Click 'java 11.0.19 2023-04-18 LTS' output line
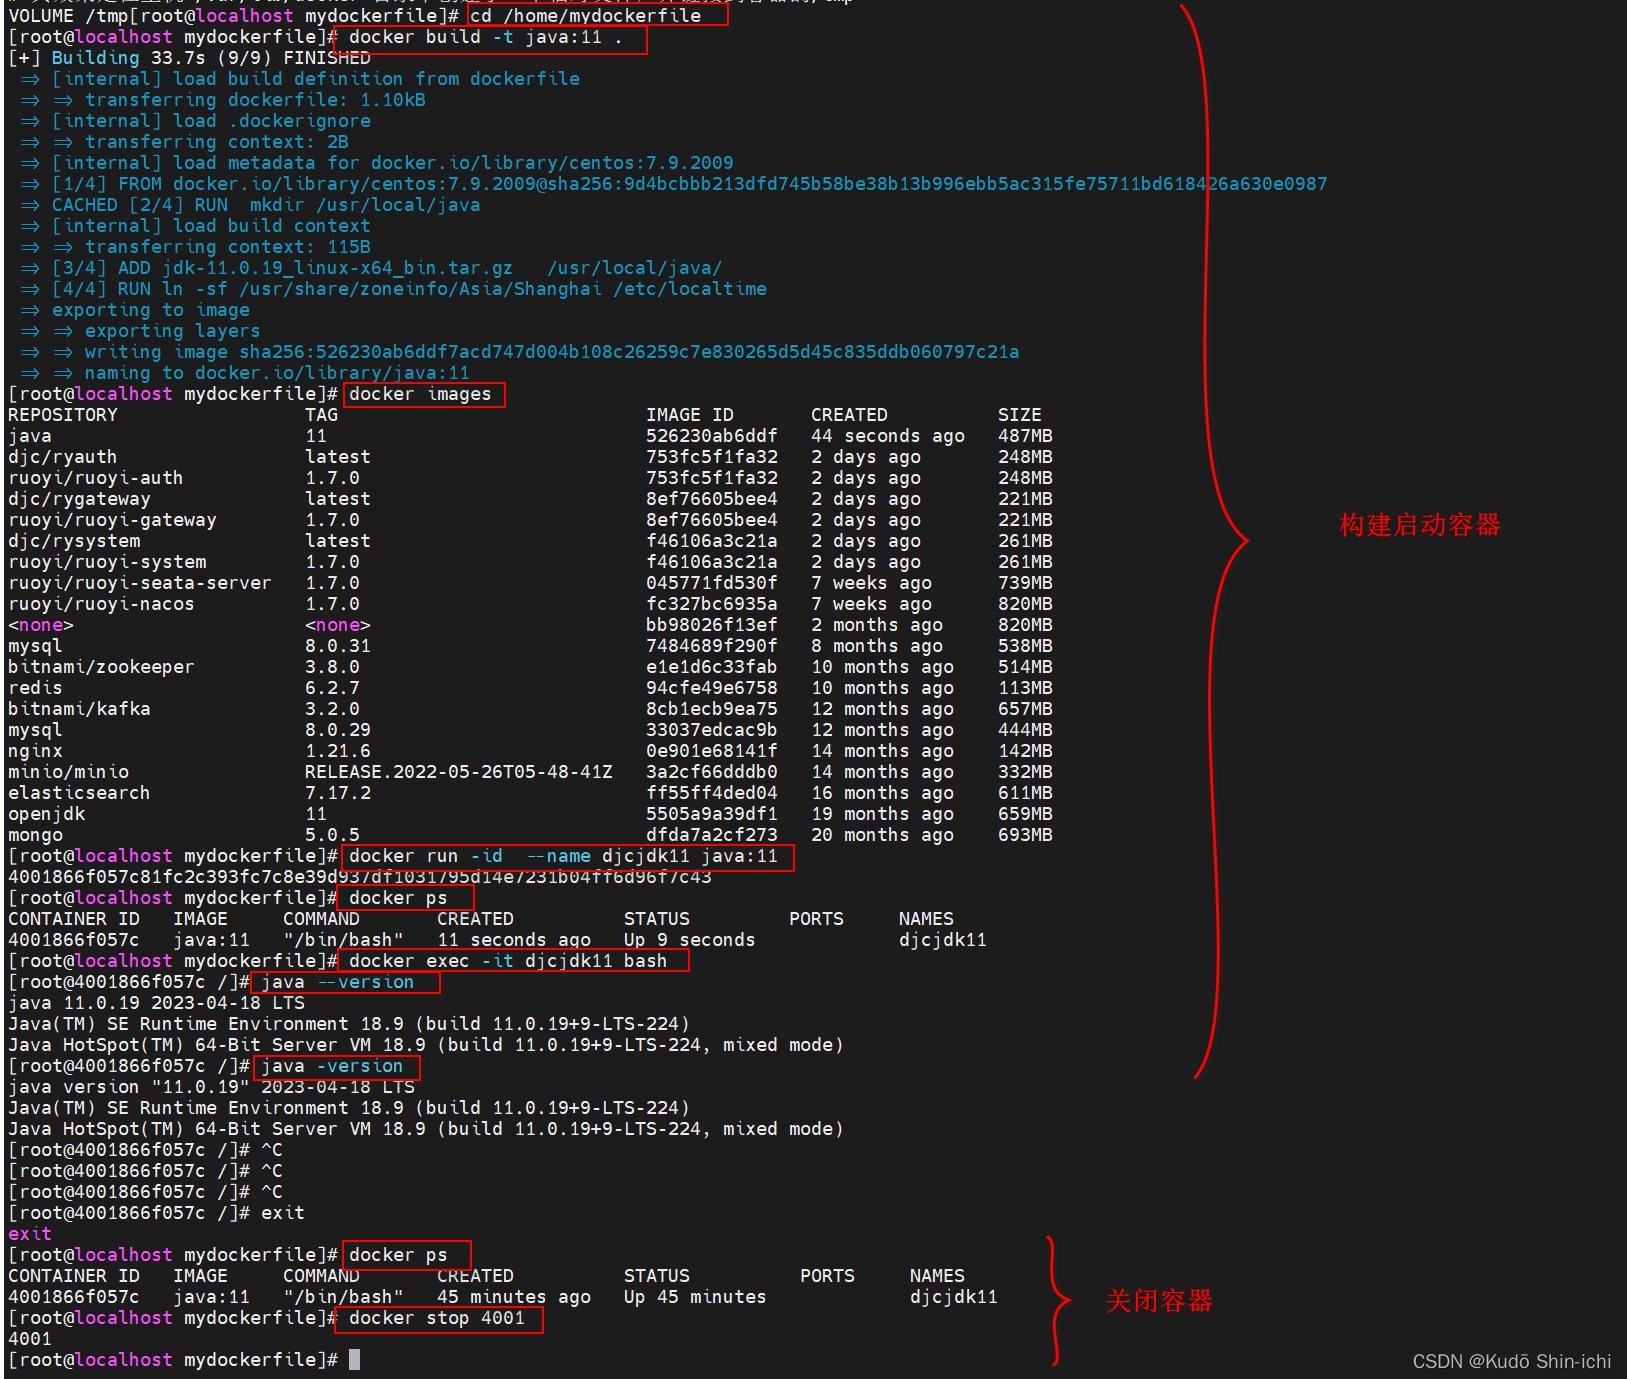The height and width of the screenshot is (1379, 1627). 156,1003
